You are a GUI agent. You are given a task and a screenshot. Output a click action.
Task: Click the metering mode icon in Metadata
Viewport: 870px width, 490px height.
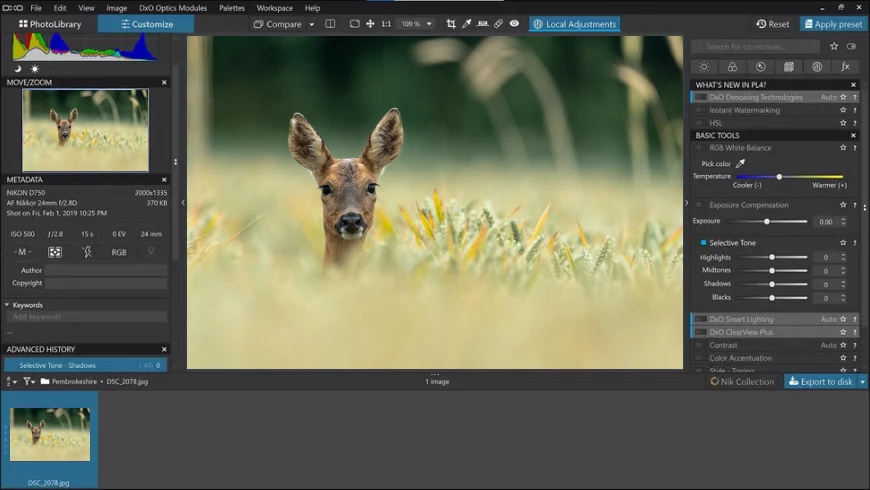click(55, 252)
